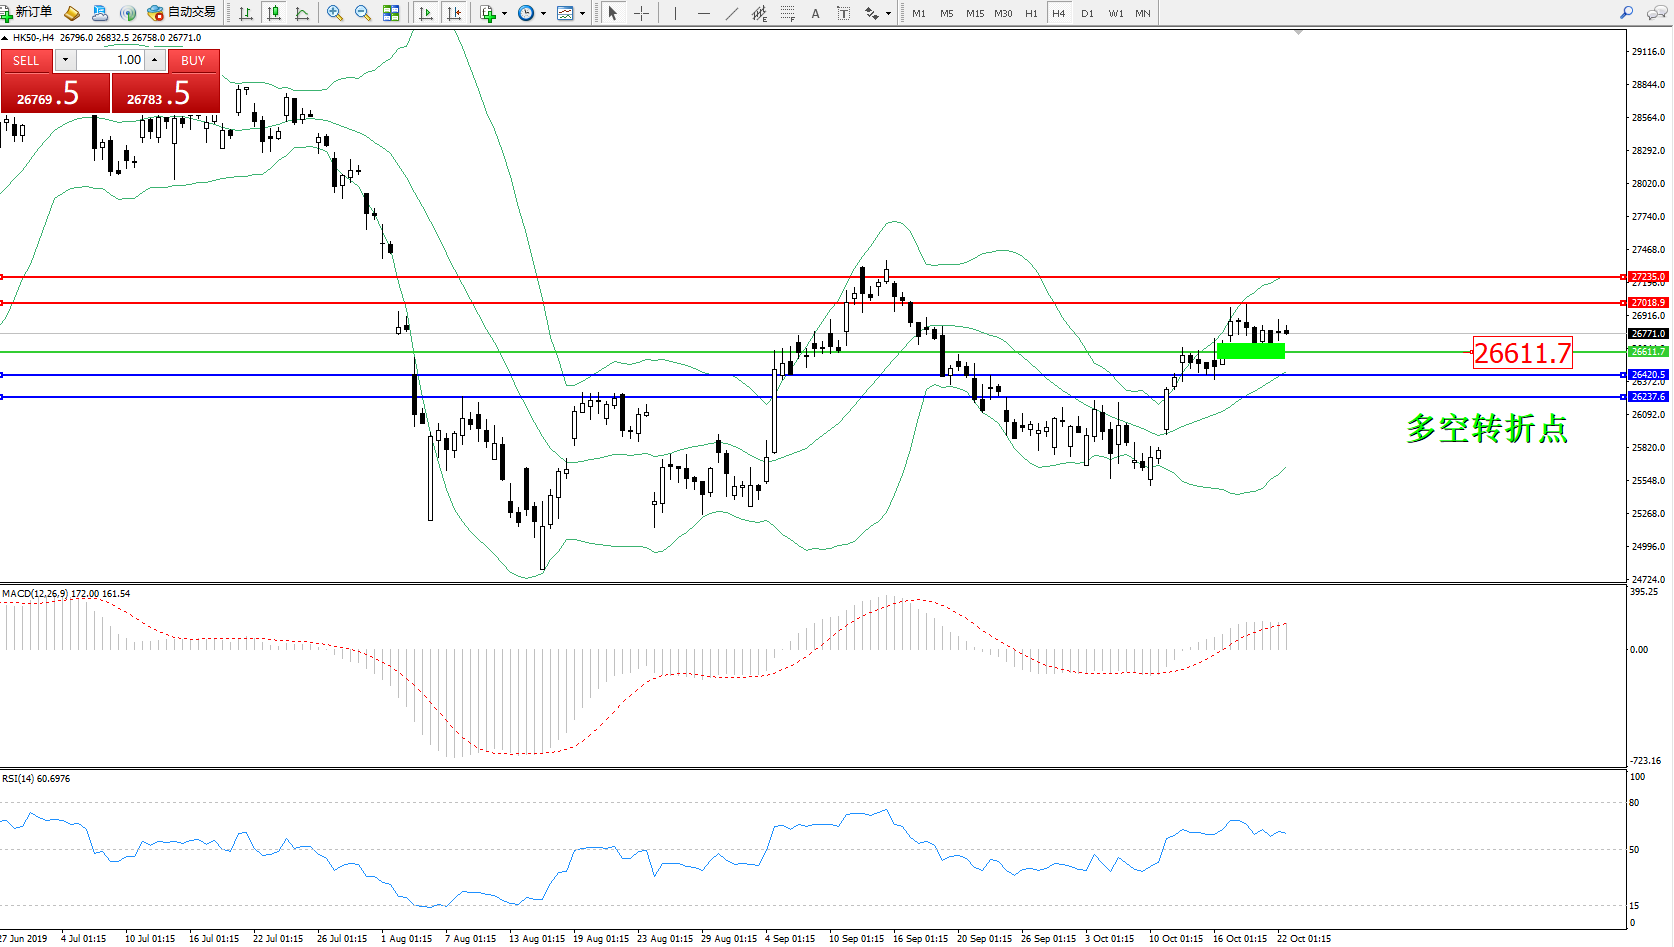Switch to the D1 timeframe

coord(1087,13)
